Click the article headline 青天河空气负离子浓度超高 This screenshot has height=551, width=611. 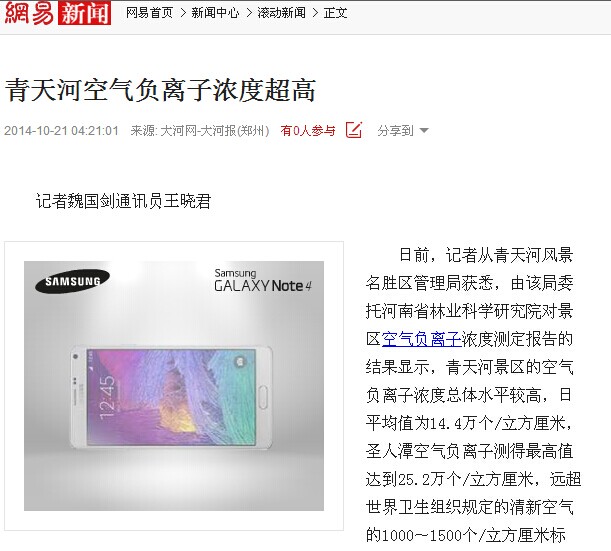tap(160, 90)
